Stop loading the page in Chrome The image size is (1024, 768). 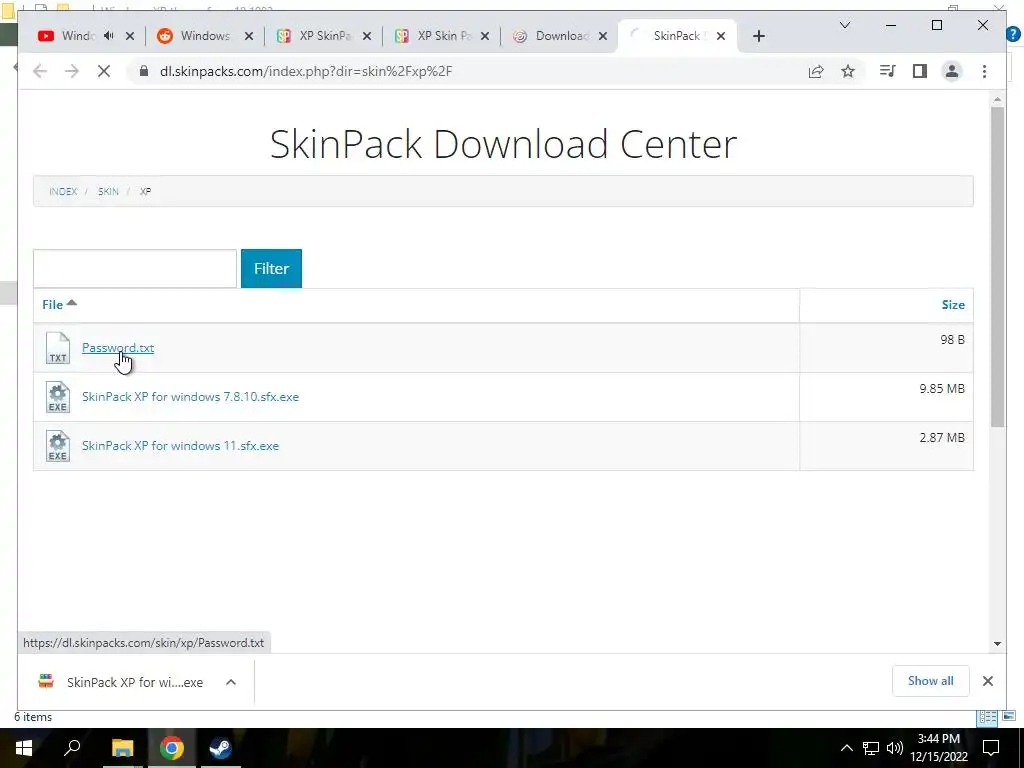(x=104, y=71)
